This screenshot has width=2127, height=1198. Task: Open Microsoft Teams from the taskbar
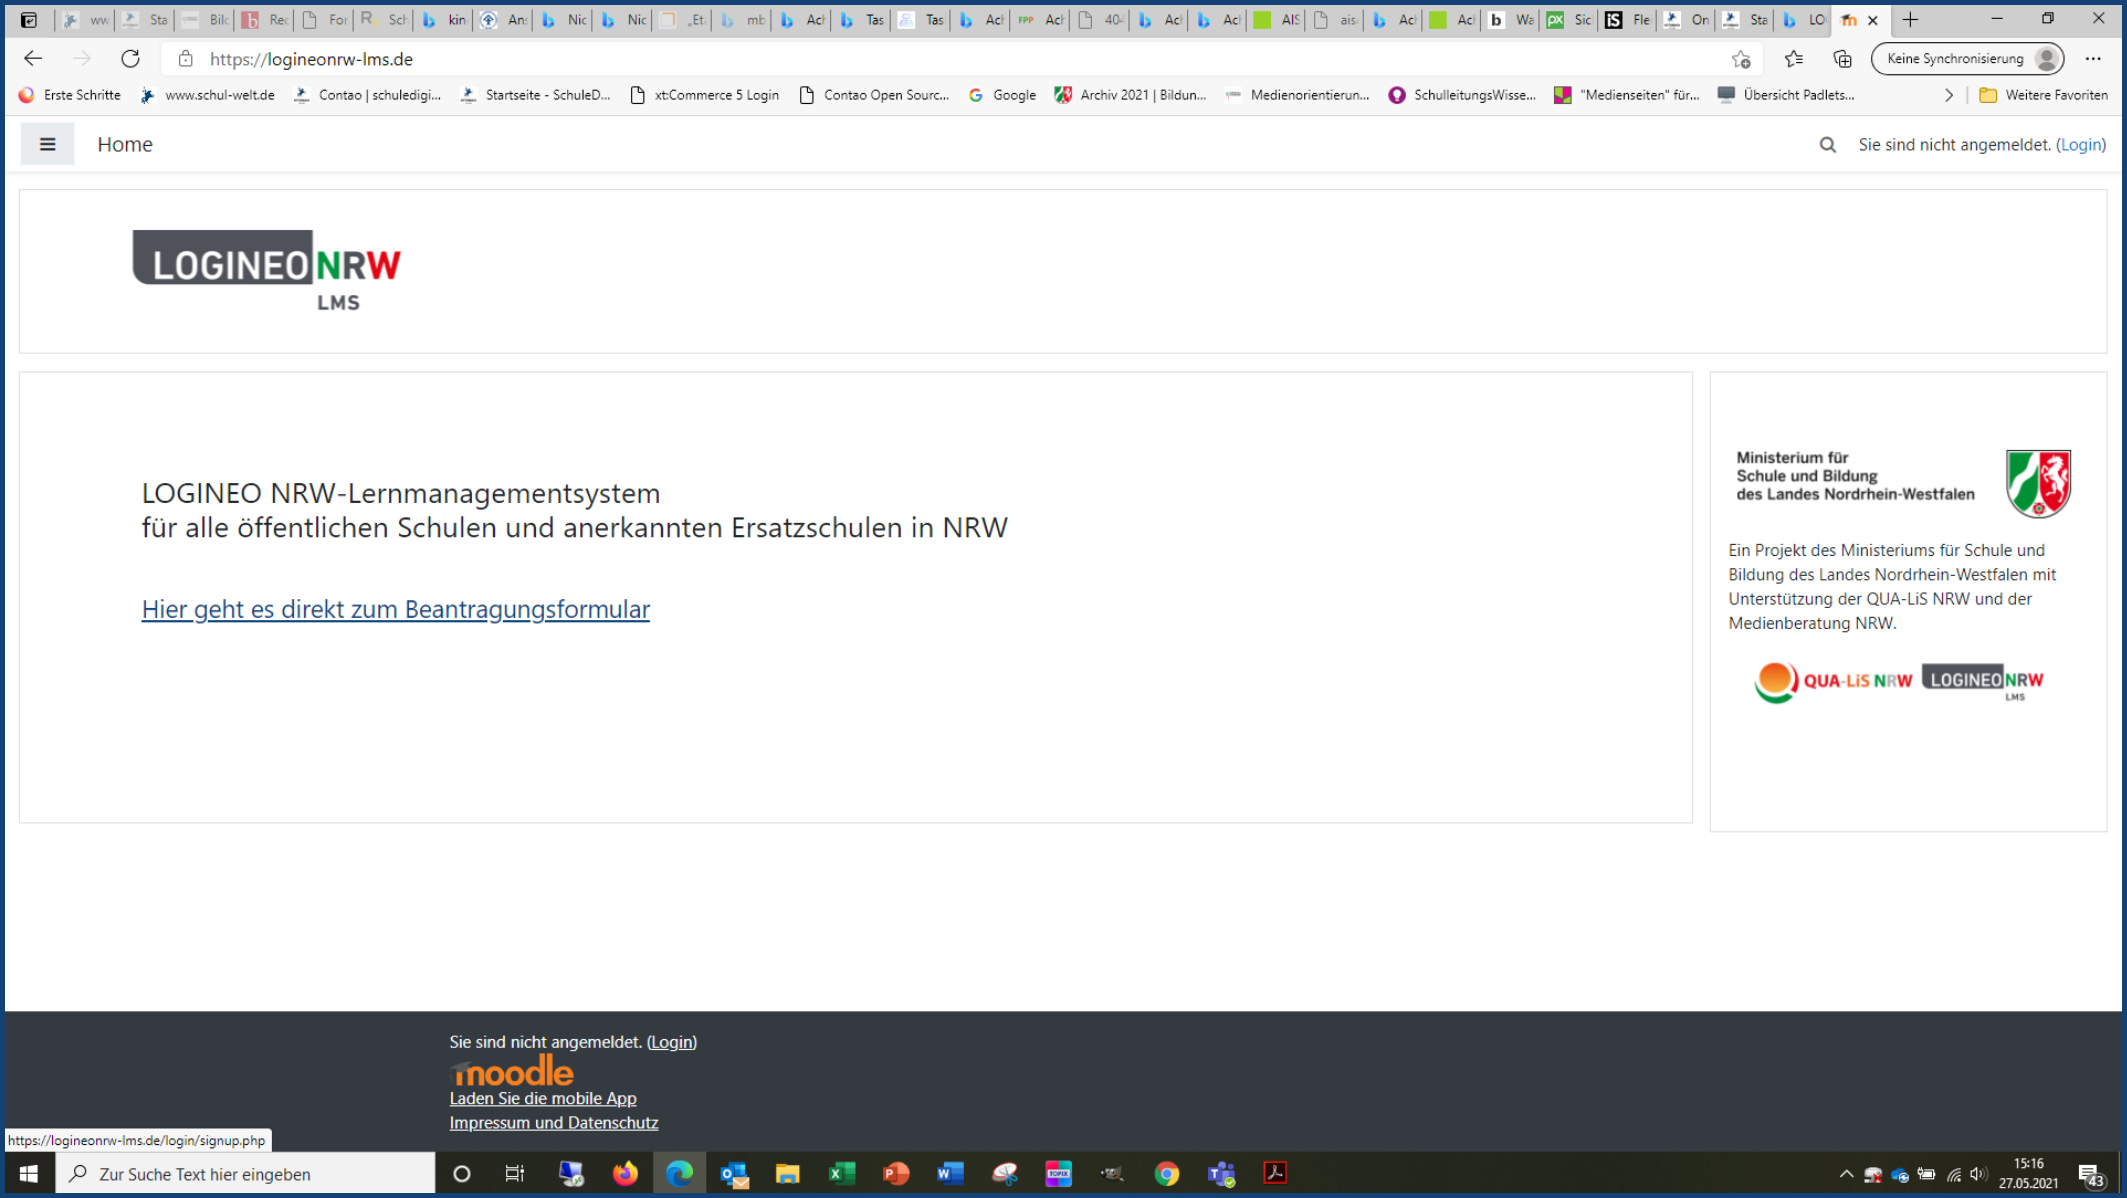point(1221,1173)
